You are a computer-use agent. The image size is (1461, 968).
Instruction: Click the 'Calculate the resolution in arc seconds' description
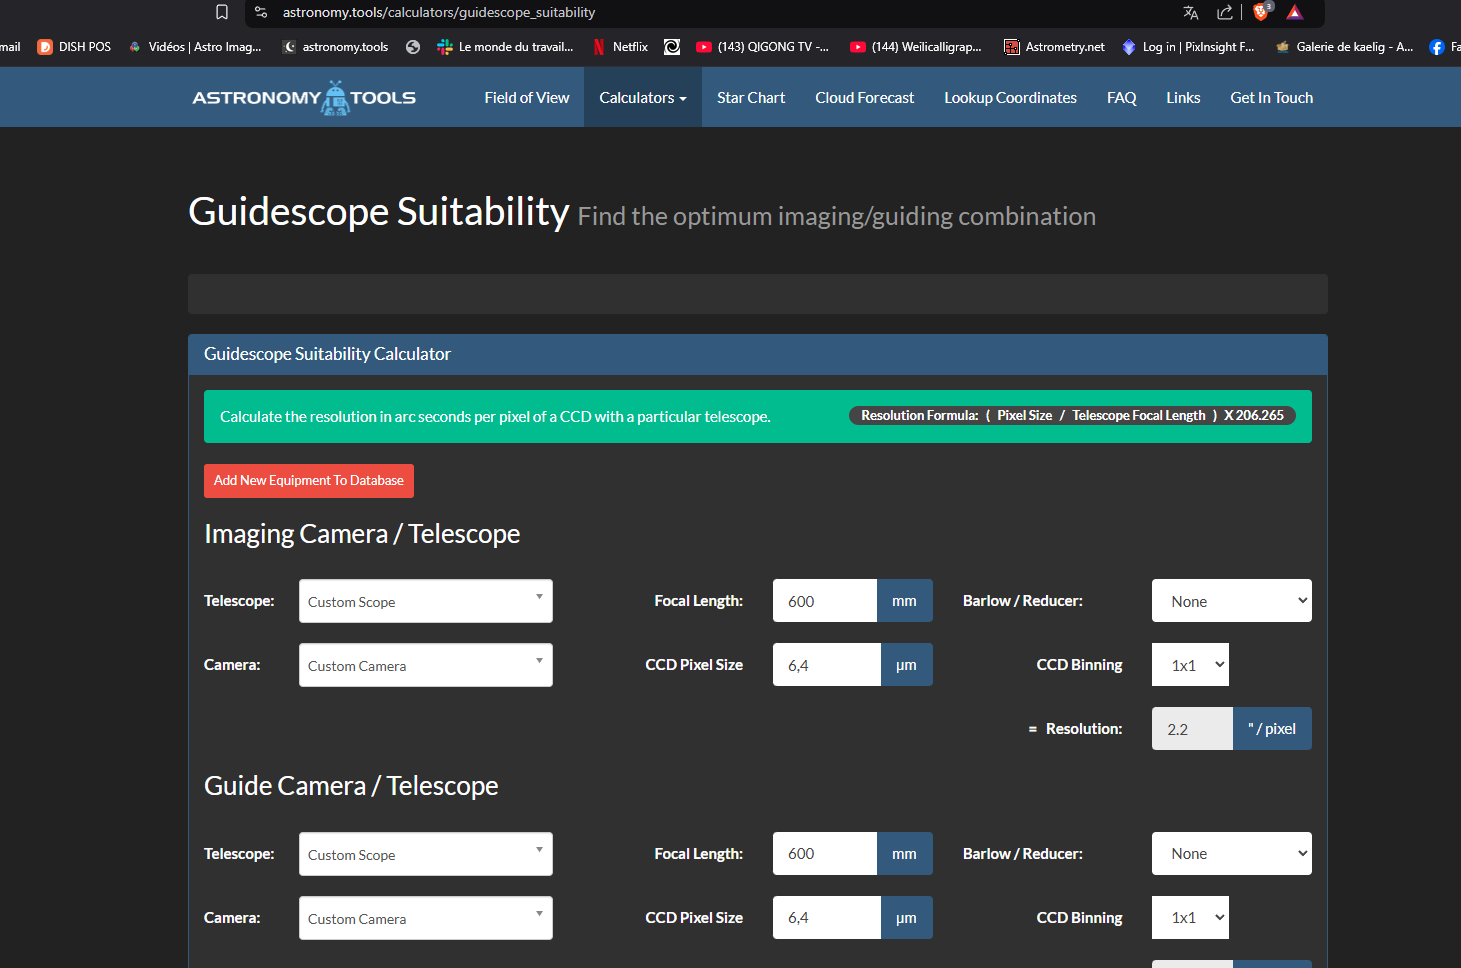click(495, 417)
